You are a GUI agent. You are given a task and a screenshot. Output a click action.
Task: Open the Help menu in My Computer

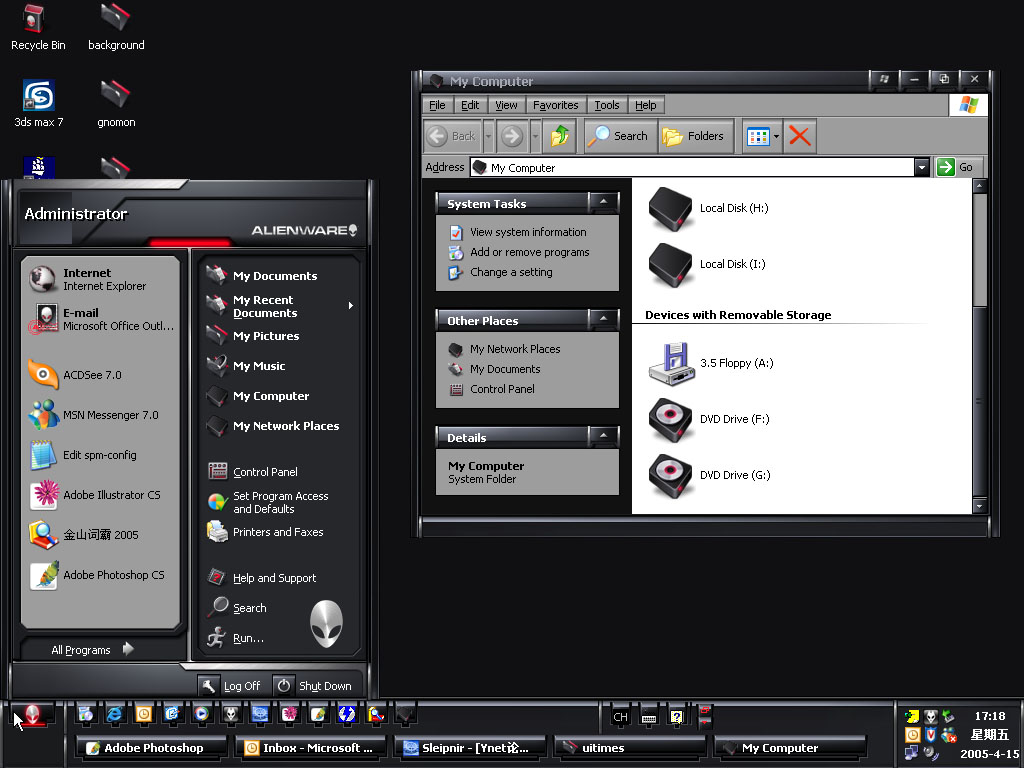pos(646,105)
